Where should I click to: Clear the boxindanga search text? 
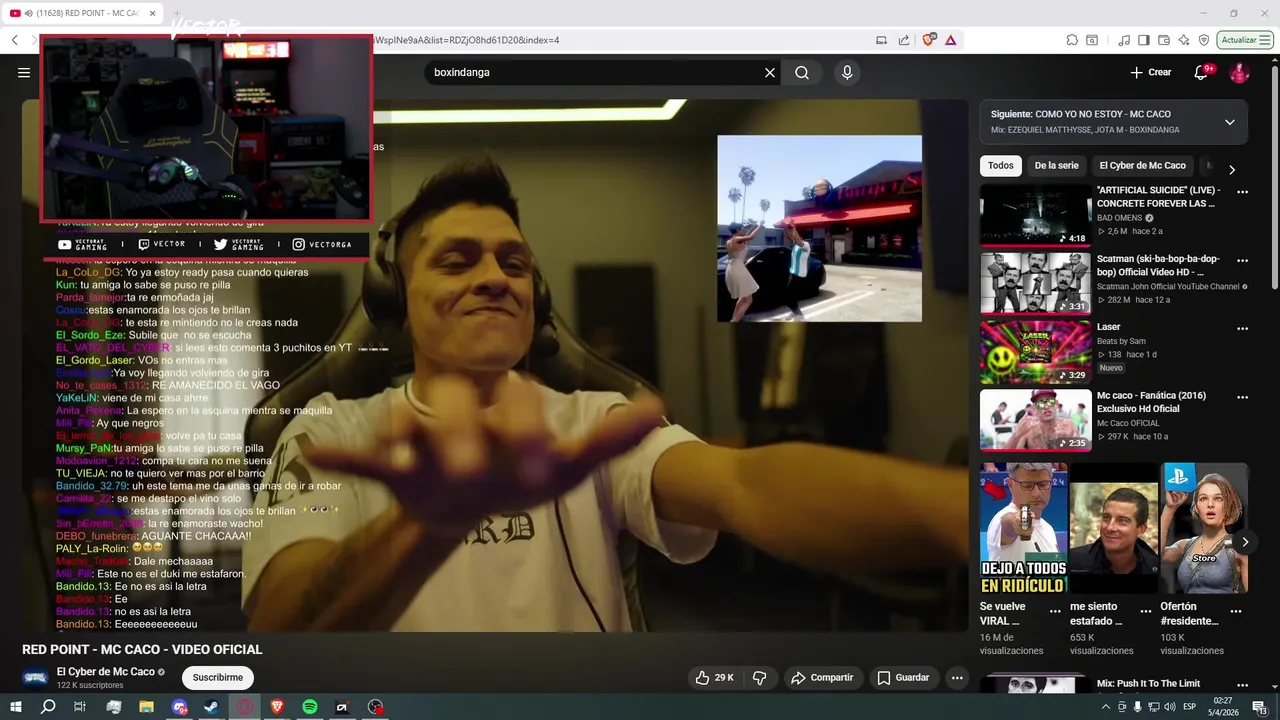(x=770, y=72)
